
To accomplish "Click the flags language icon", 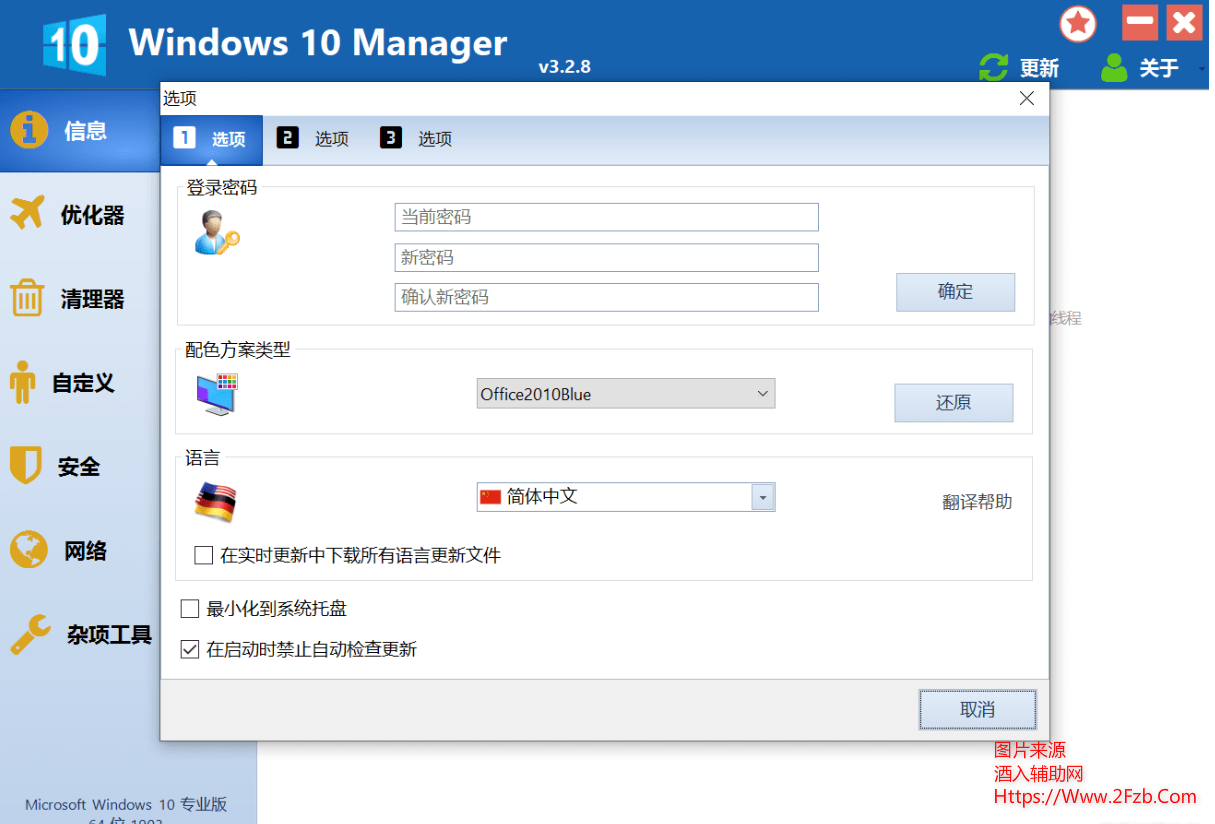I will click(x=215, y=502).
